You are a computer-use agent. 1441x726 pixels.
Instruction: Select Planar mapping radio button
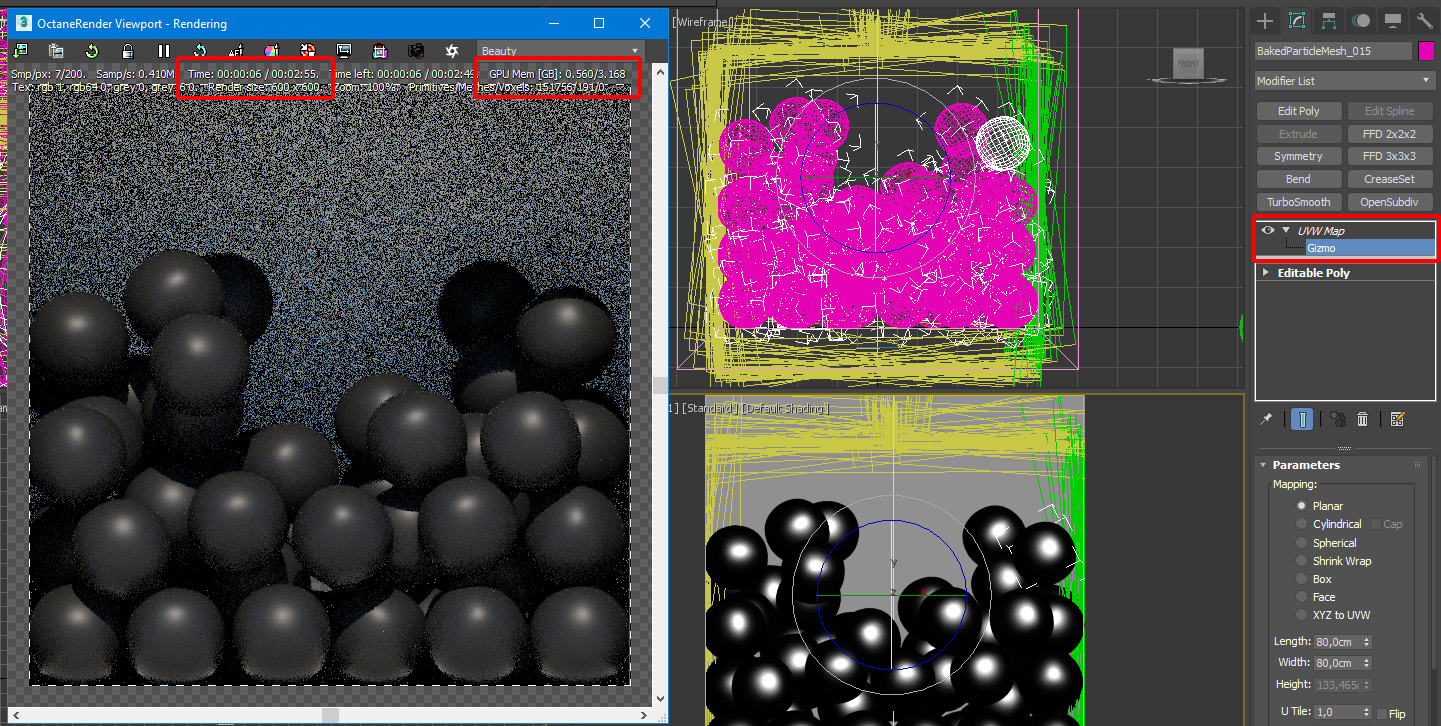click(1302, 506)
